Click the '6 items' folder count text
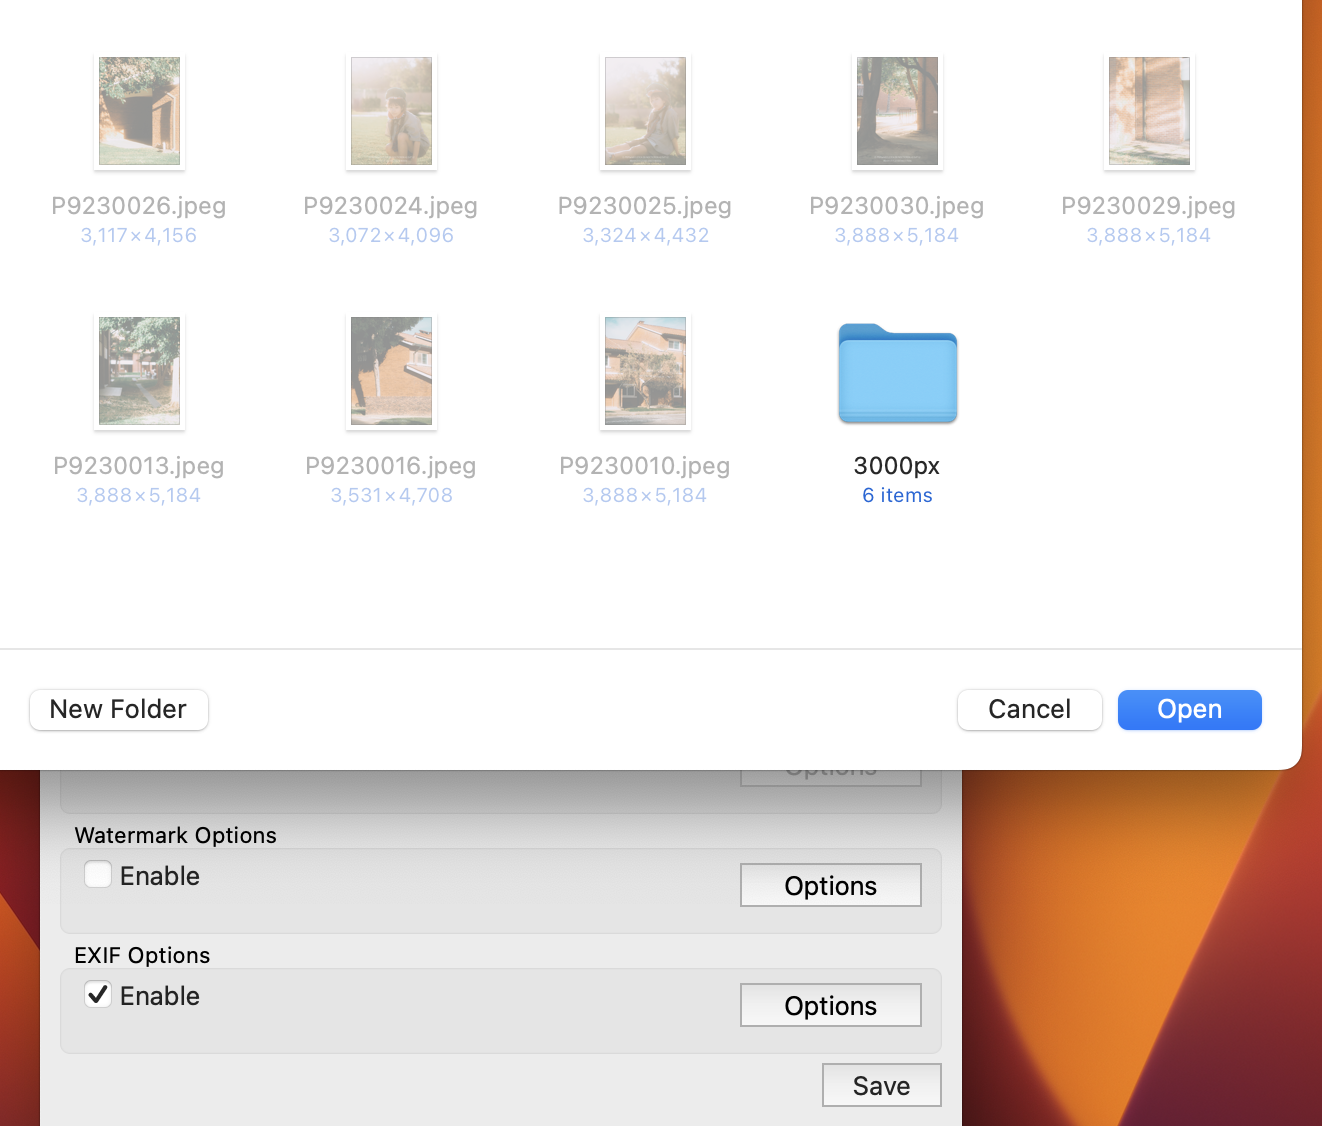Screen dimensions: 1322x1126 point(897,496)
